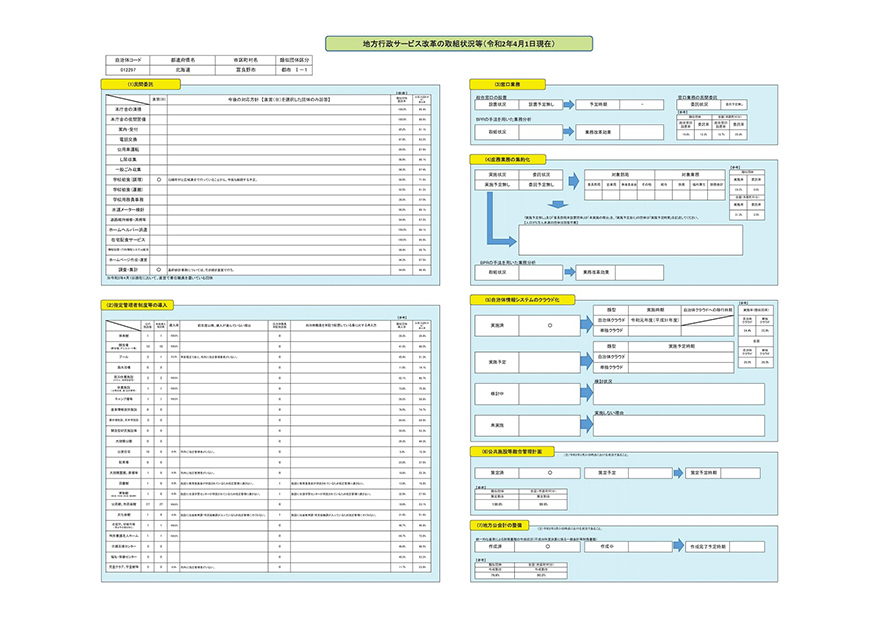The image size is (880, 622).
Task: Select the '実施状況' header in 庶務業務
Action: tap(497, 175)
